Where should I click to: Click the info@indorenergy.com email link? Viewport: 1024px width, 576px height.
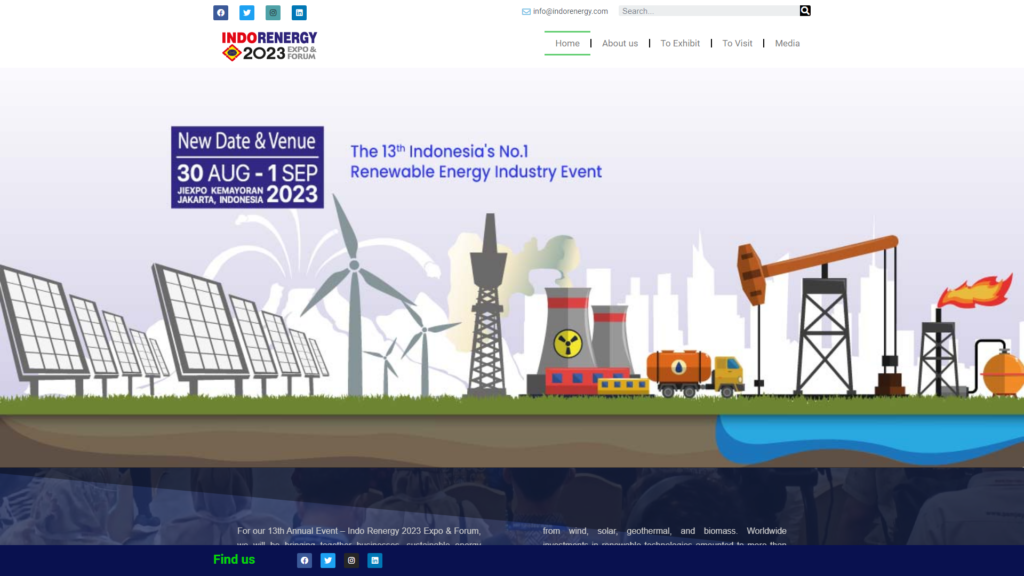point(570,11)
